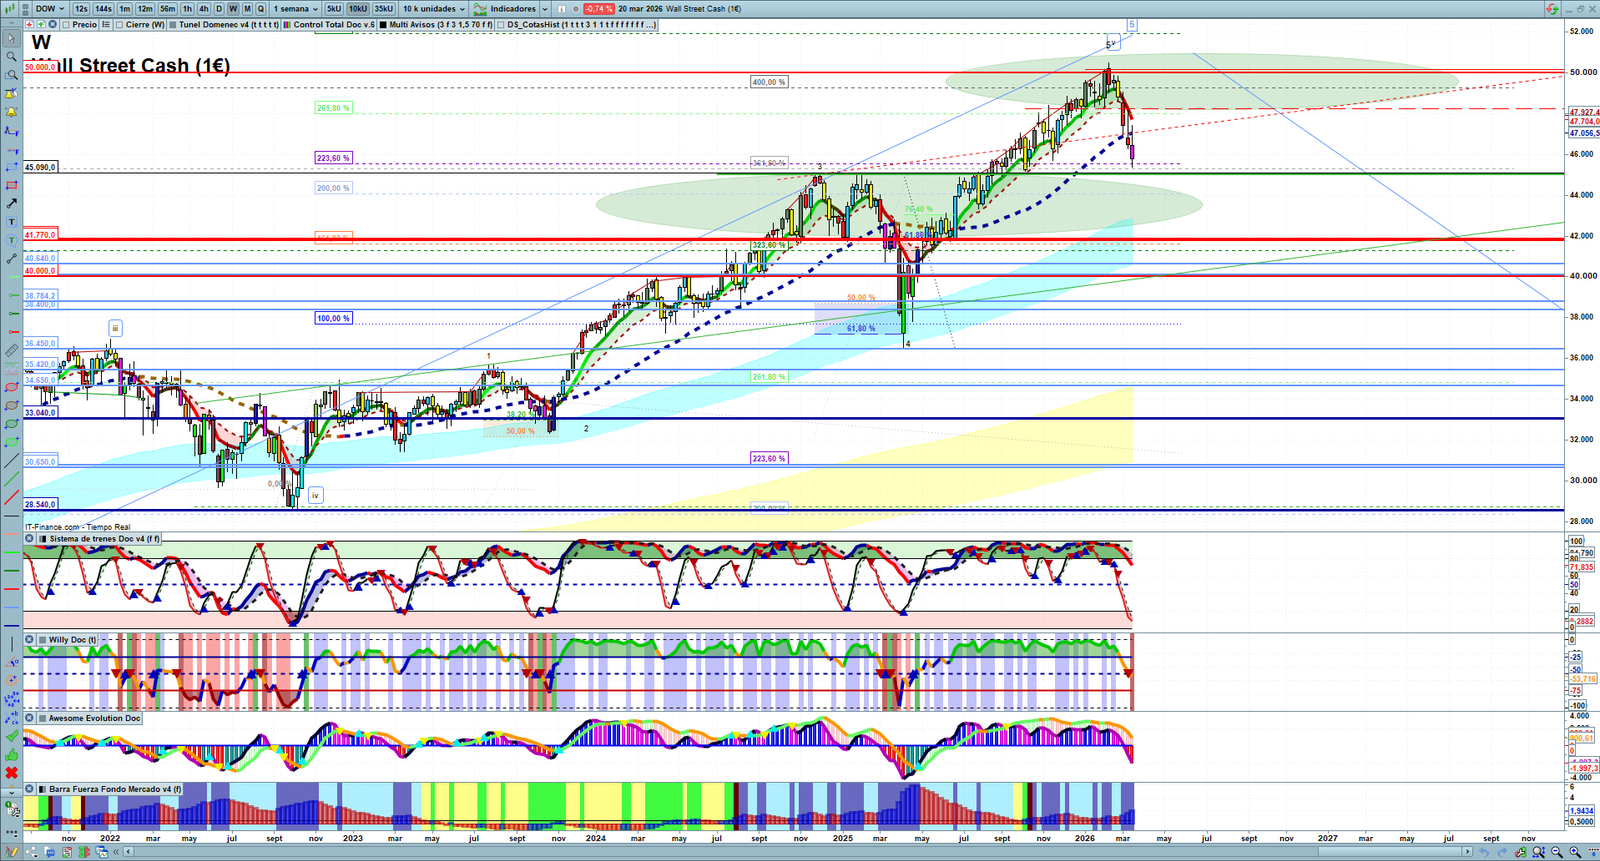
Task: Expand the Indicadores dropdown arrow
Action: point(544,8)
